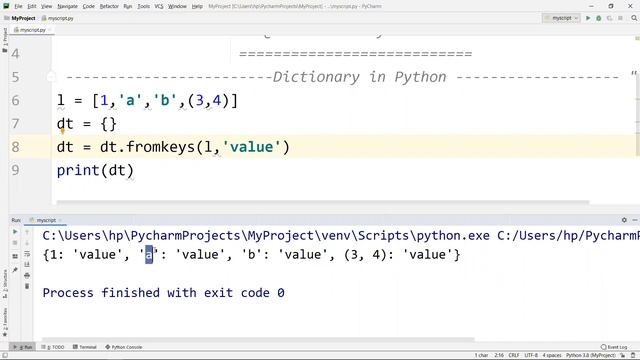Click myscript.py breadcrumb in navigation bar
This screenshot has height=360, width=640.
coord(58,18)
